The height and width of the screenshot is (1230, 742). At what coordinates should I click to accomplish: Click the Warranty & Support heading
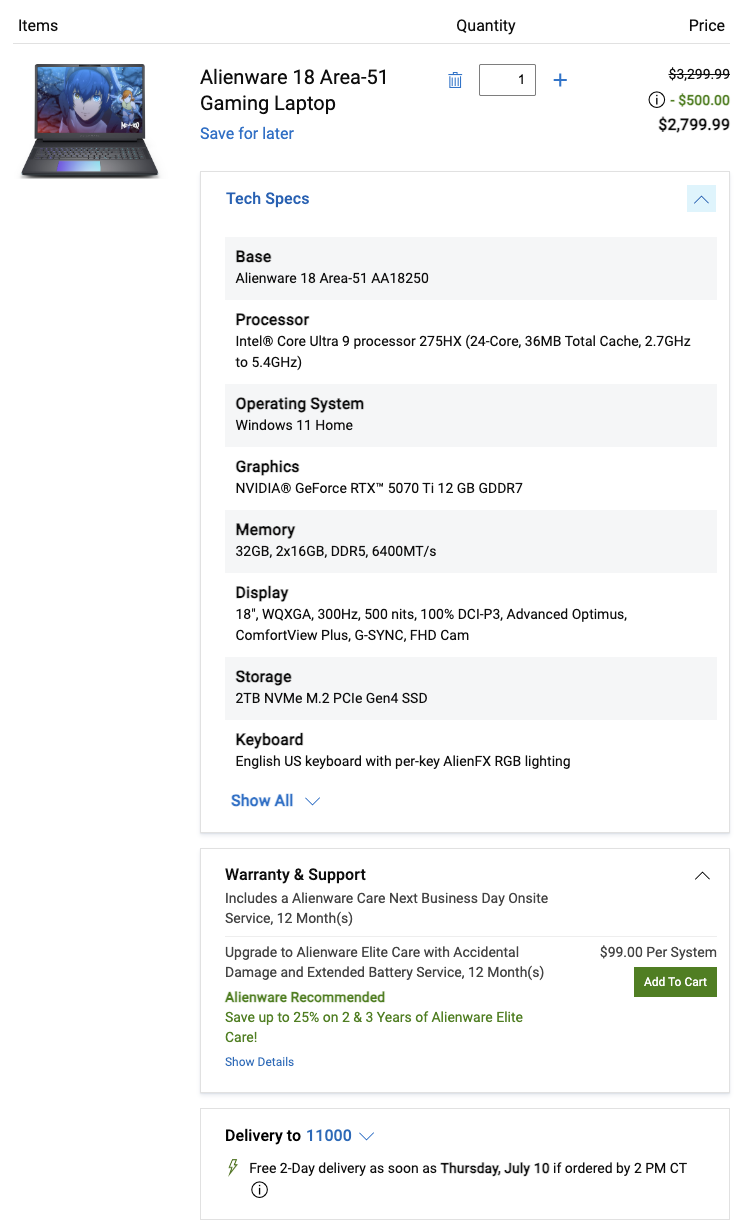point(295,875)
